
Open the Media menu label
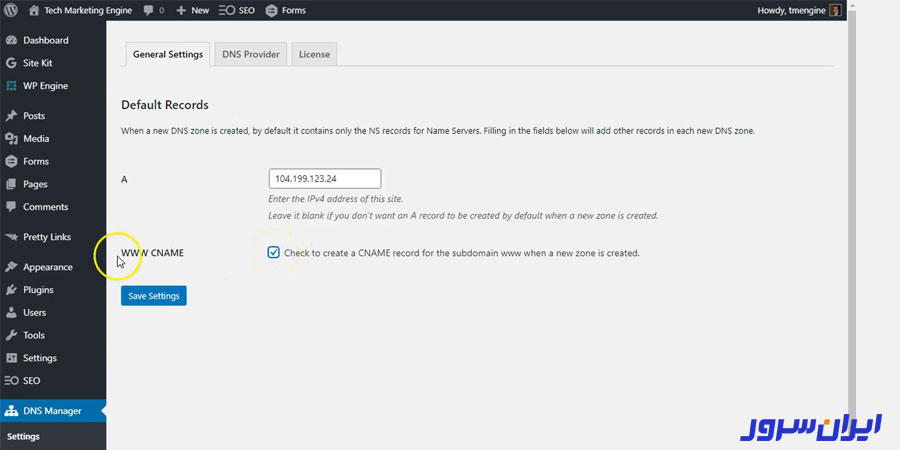coord(36,139)
